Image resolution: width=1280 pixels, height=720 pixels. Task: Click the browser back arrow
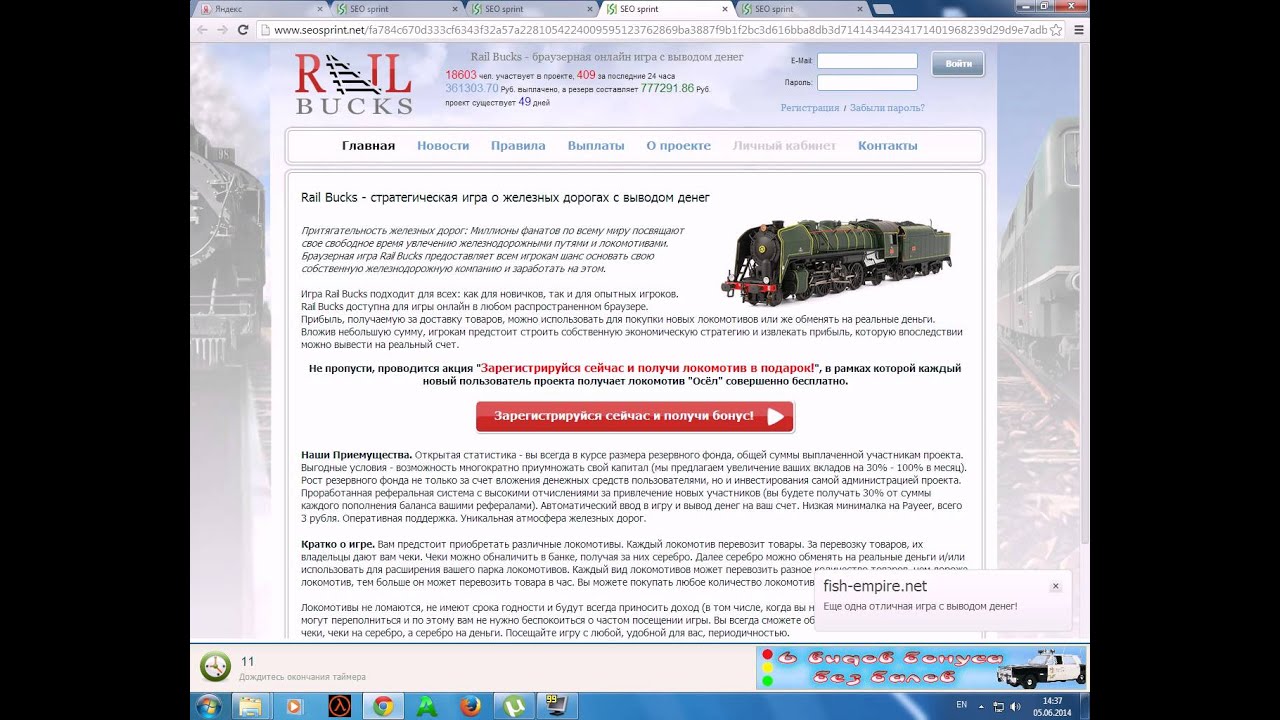point(203,30)
